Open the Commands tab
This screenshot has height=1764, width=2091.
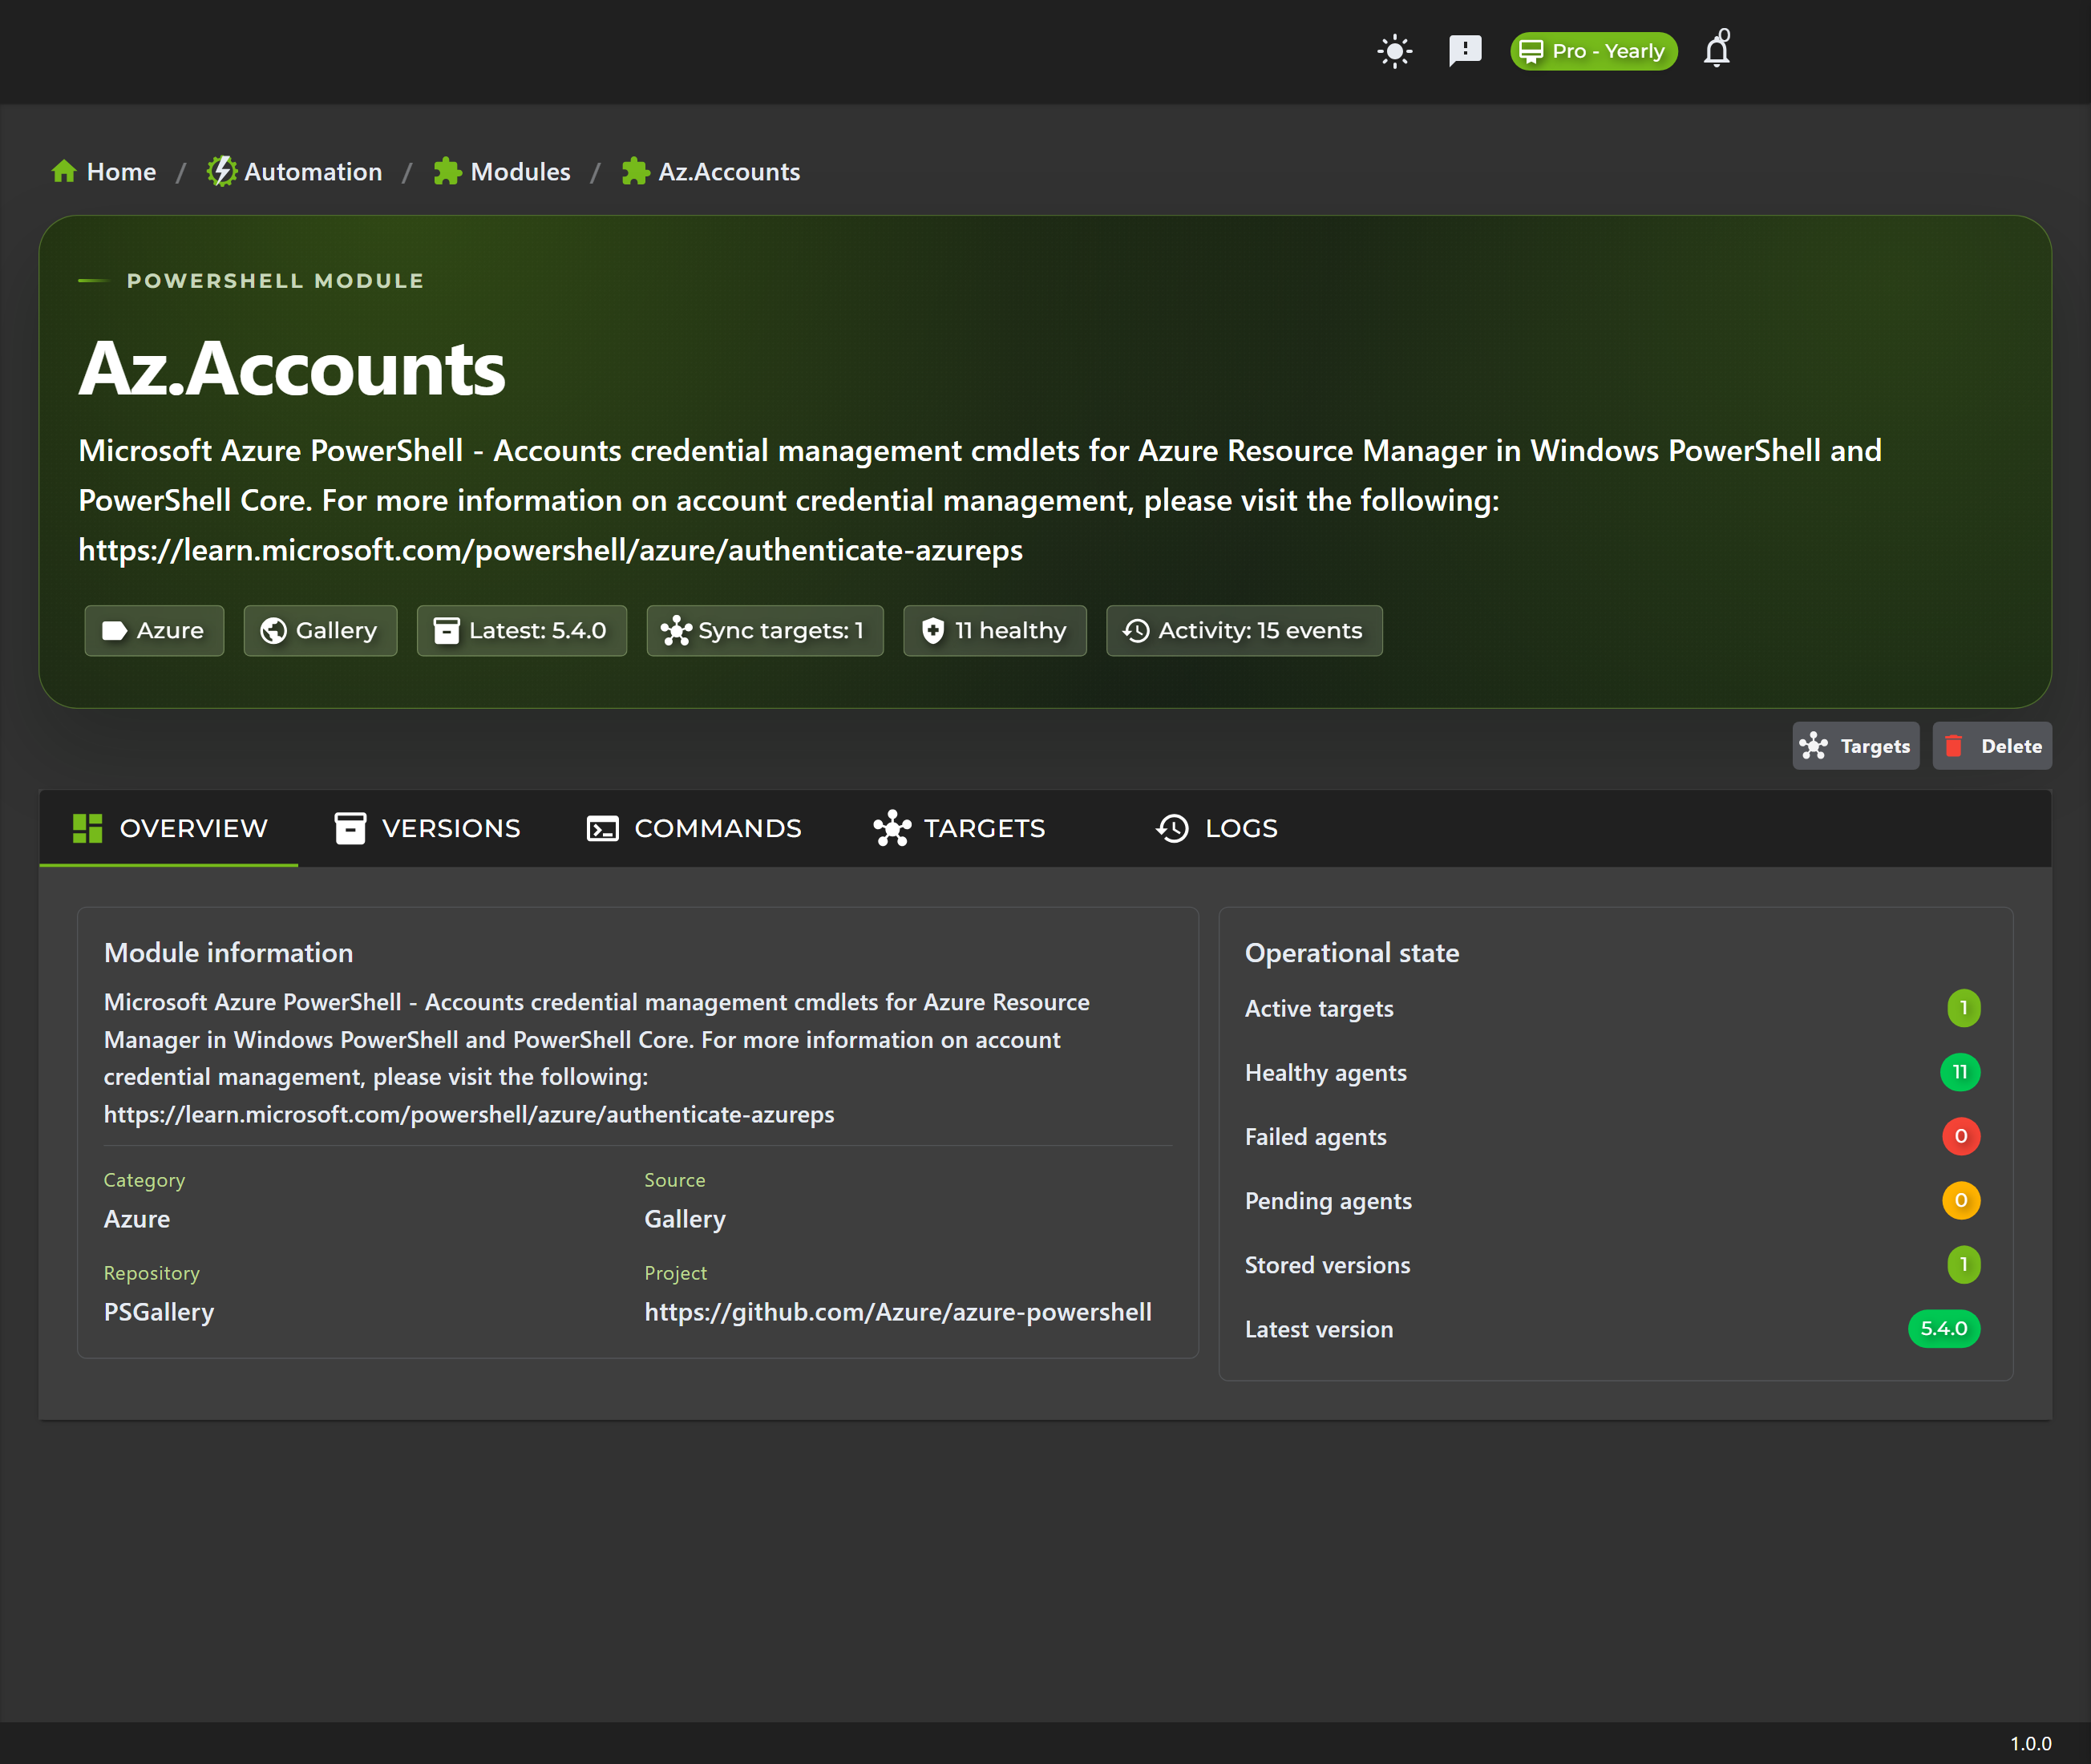pos(694,828)
